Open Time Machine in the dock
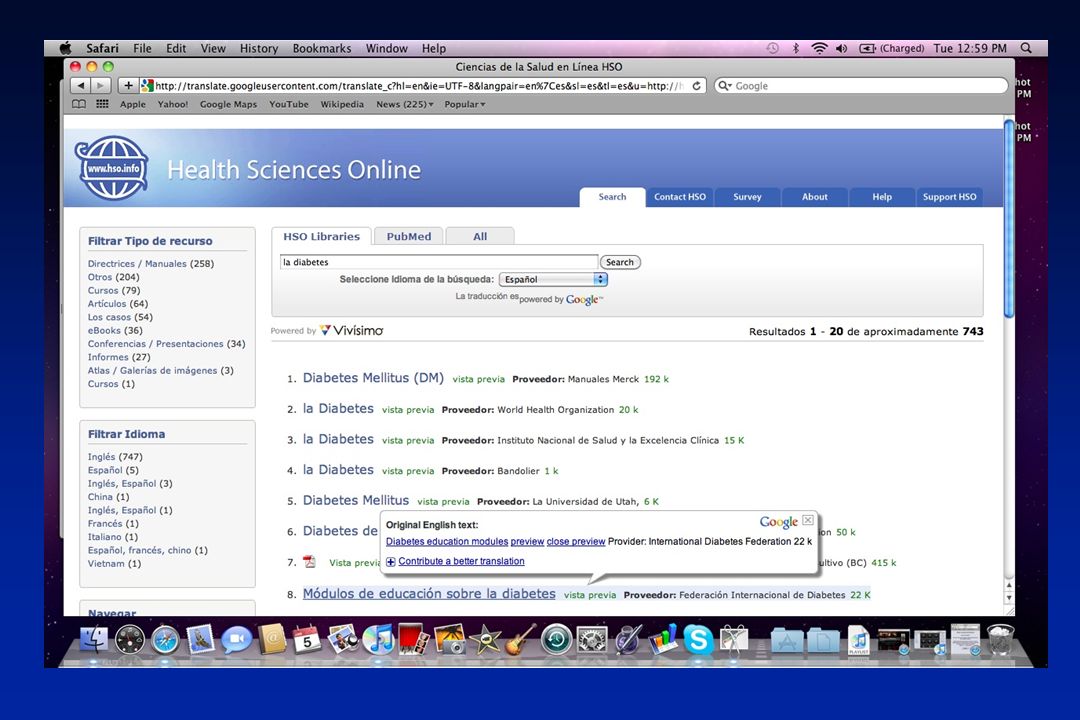 click(x=557, y=640)
